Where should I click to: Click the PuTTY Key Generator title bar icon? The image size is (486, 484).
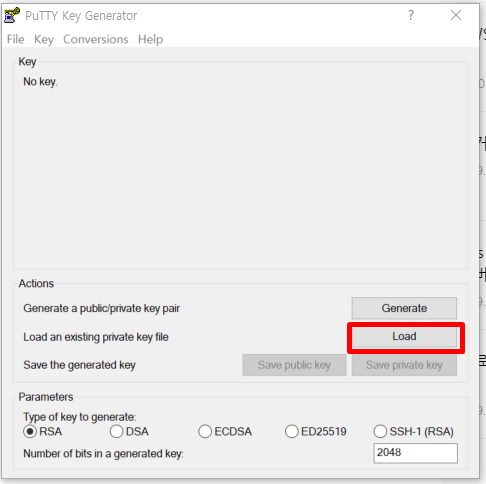(x=12, y=15)
